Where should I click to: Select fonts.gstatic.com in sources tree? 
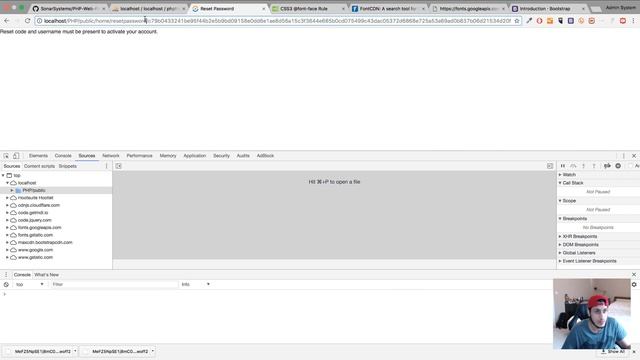click(x=35, y=235)
